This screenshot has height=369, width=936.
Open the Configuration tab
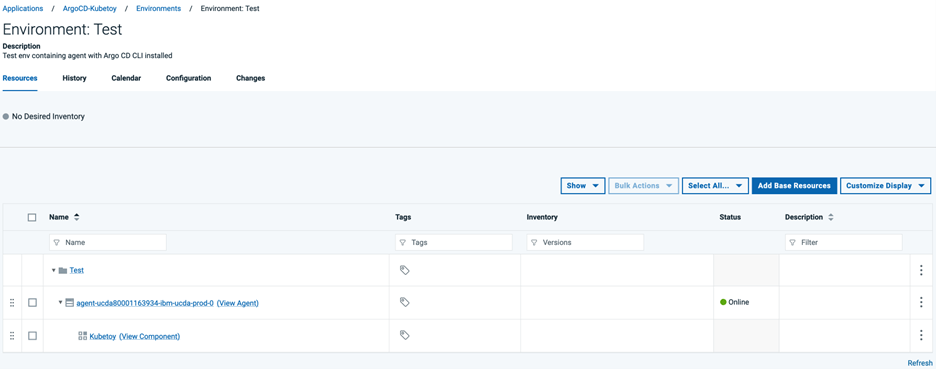click(x=189, y=78)
